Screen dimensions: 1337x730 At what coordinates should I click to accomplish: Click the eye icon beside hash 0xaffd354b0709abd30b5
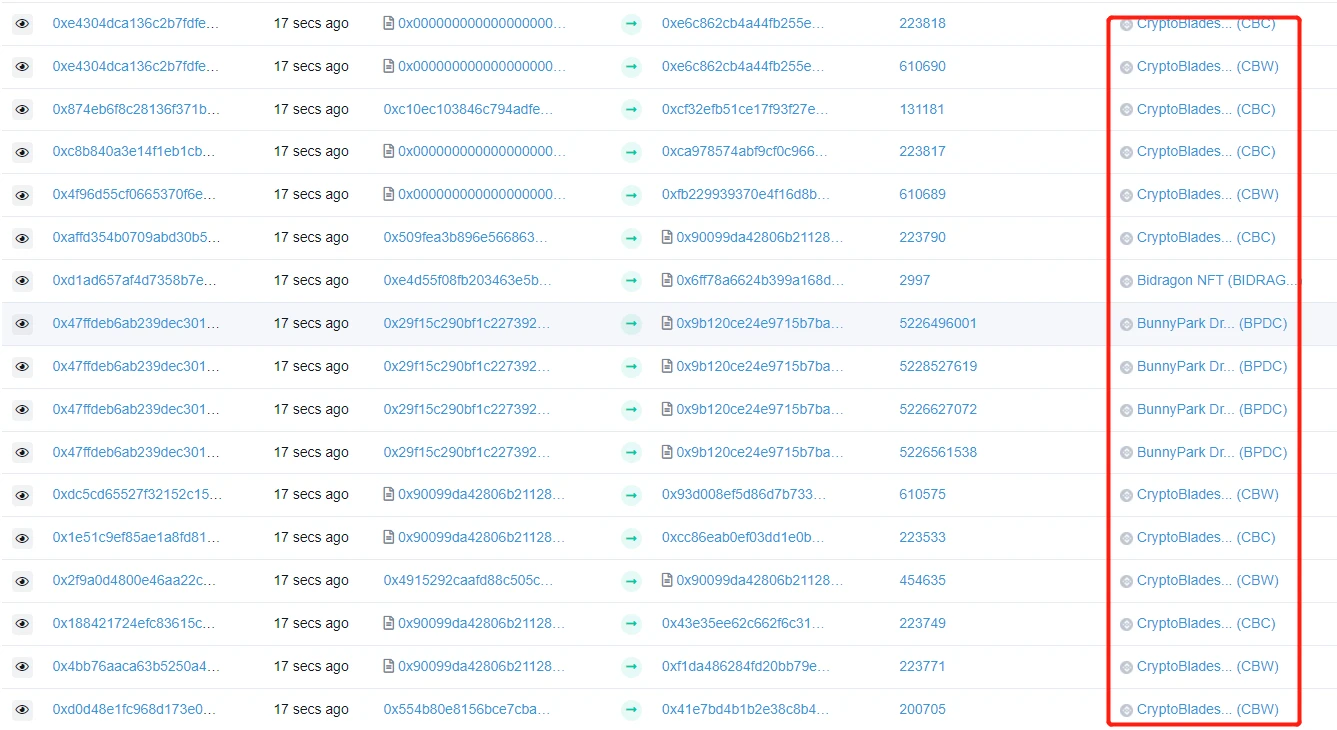tap(22, 238)
